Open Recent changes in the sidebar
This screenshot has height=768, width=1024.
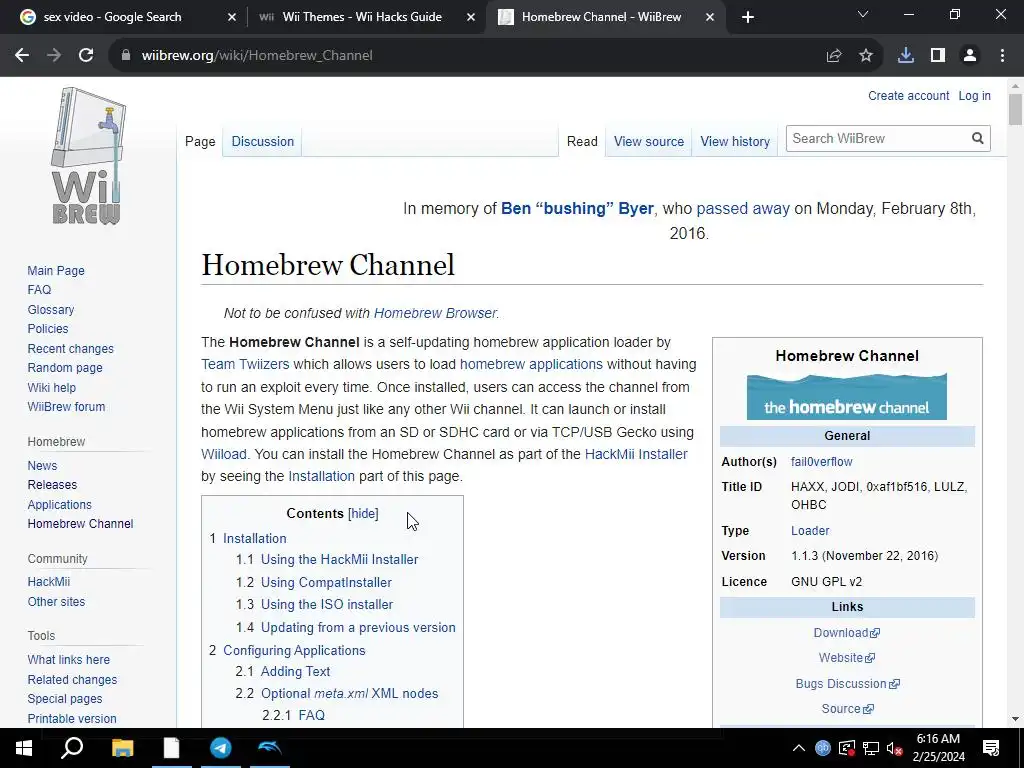pos(71,349)
